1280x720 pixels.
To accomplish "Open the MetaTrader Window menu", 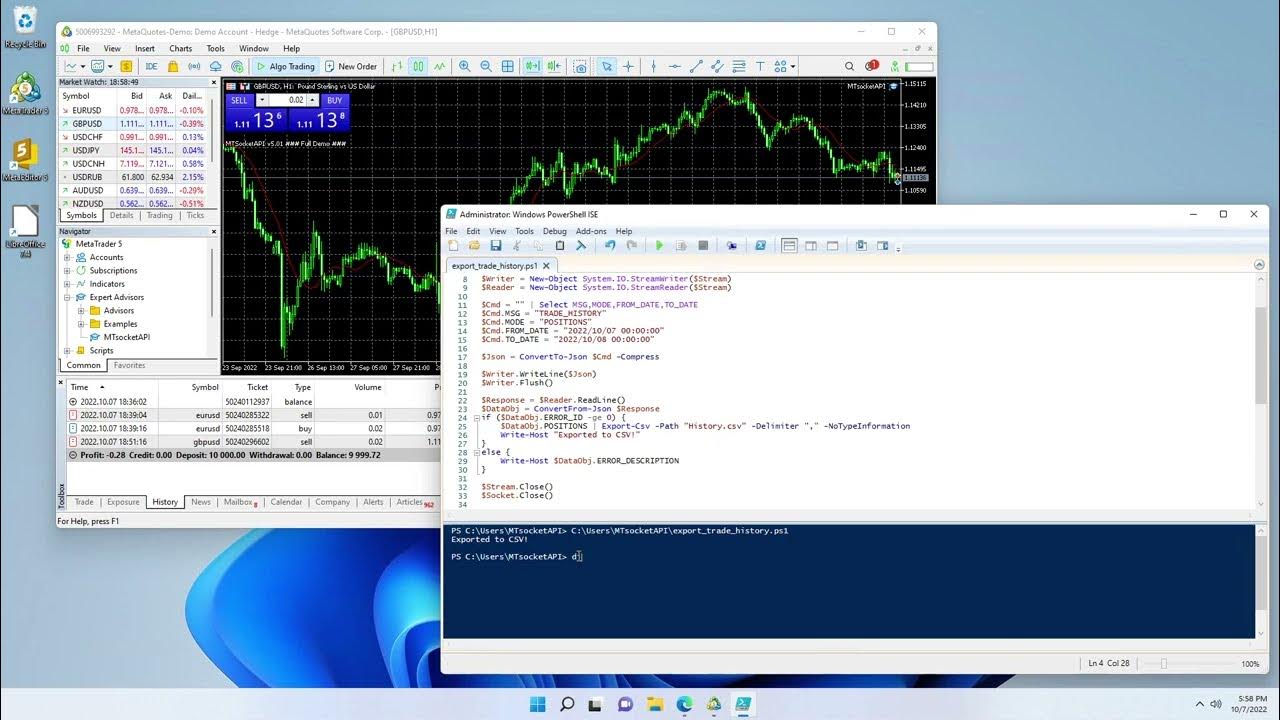I will (254, 48).
